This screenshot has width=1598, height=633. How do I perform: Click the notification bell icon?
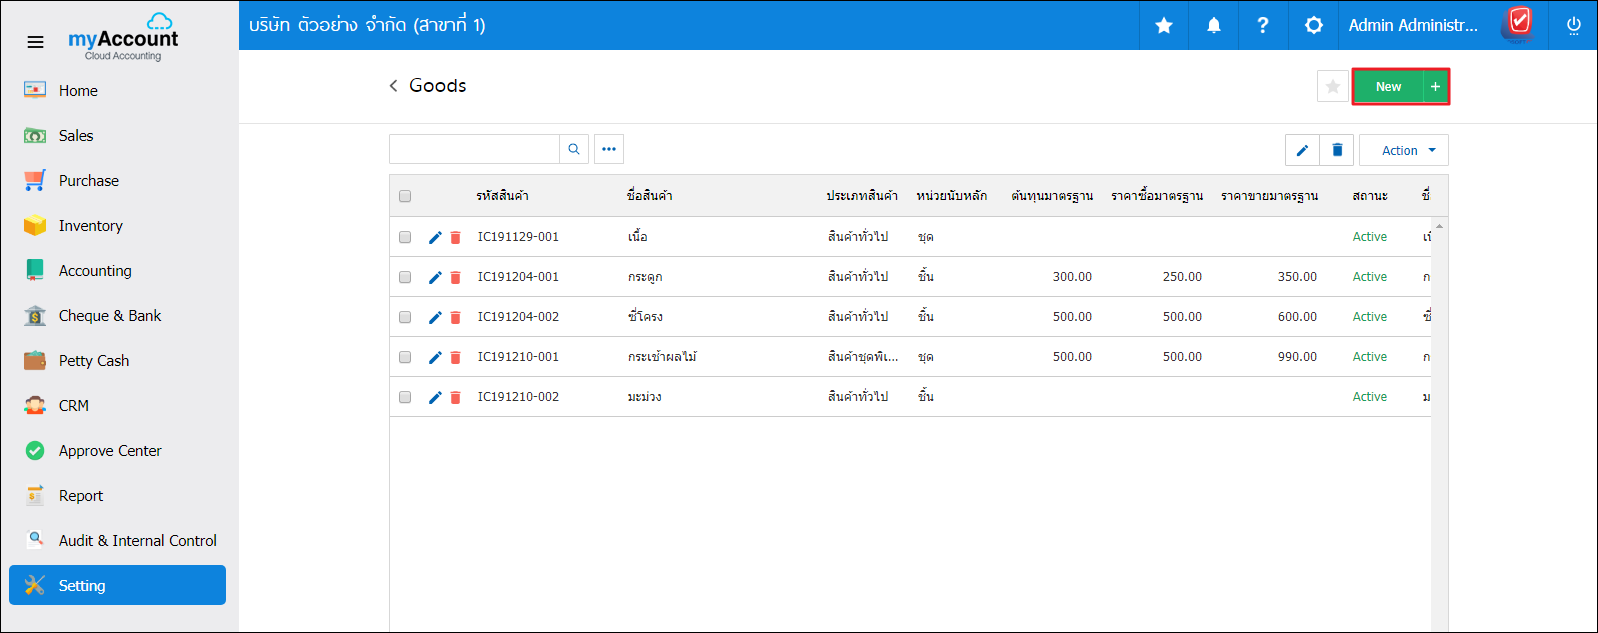click(1213, 25)
